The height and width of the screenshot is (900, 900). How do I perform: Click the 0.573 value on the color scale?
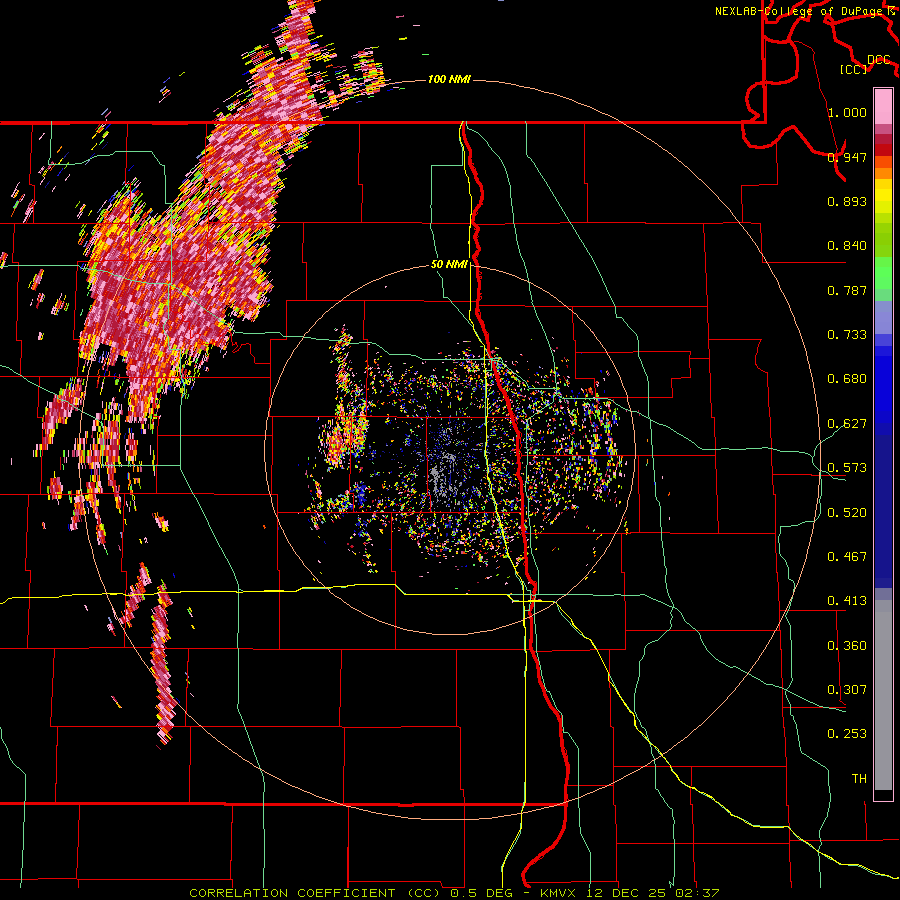click(847, 468)
